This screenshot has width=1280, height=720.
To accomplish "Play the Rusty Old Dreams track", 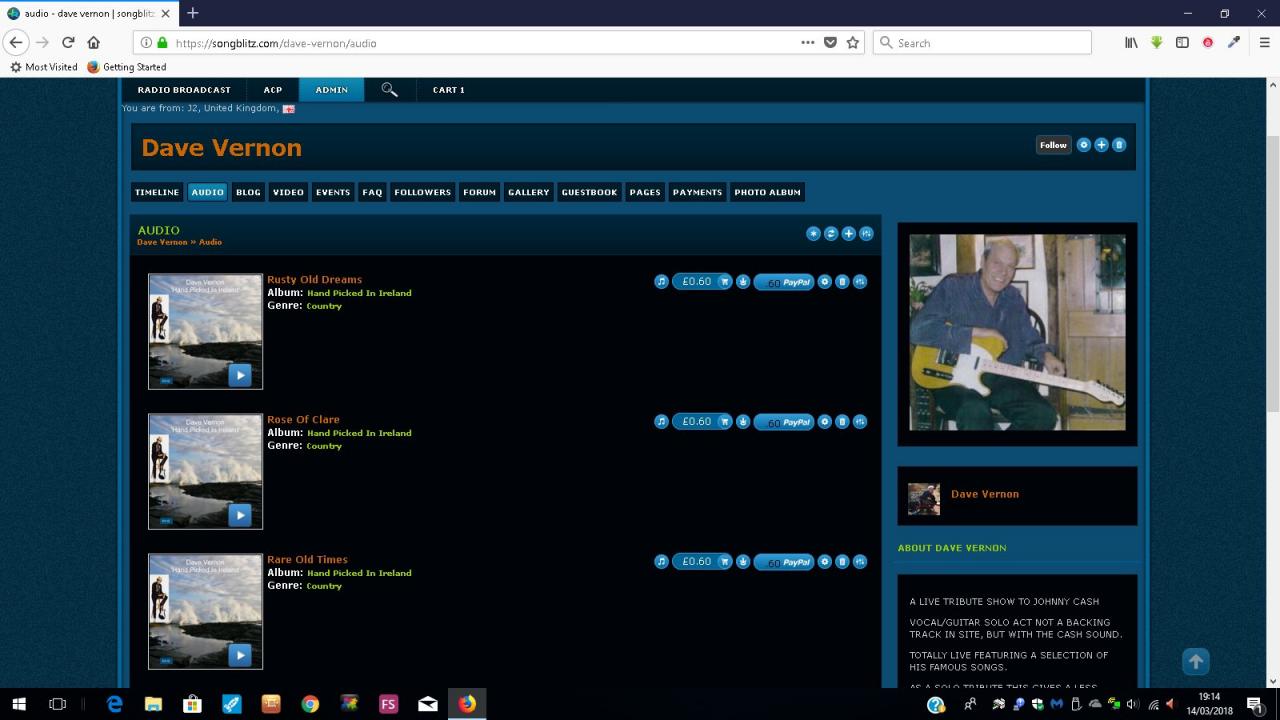I will (x=239, y=375).
